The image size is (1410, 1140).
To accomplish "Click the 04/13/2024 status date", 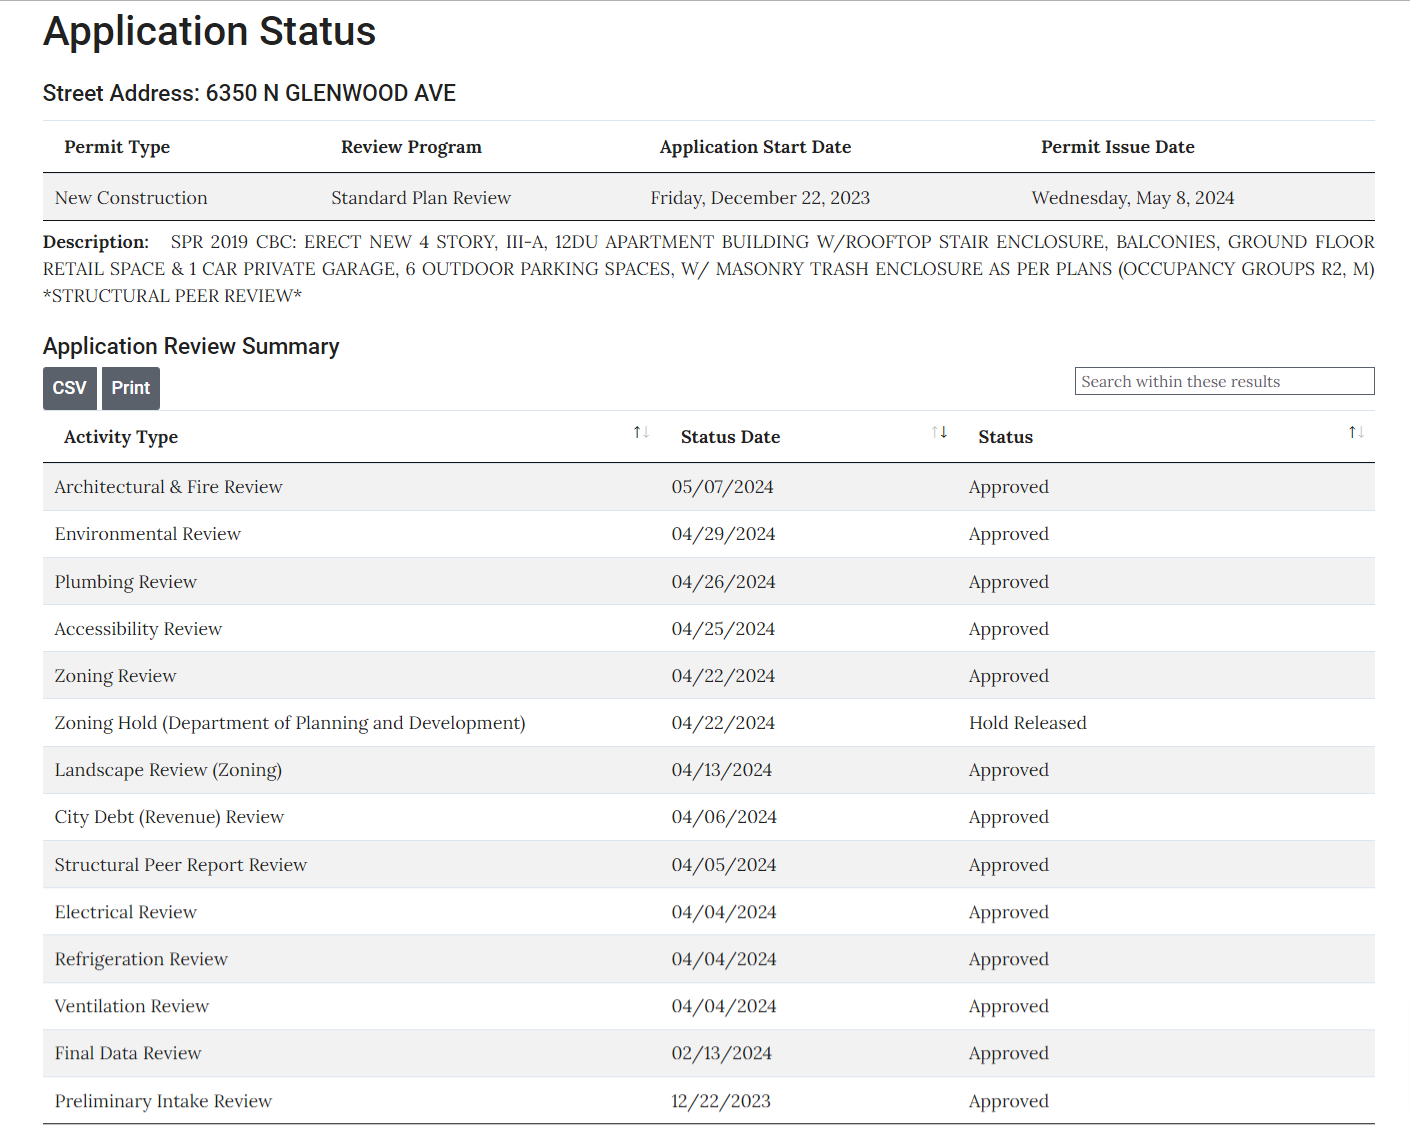I will point(722,770).
